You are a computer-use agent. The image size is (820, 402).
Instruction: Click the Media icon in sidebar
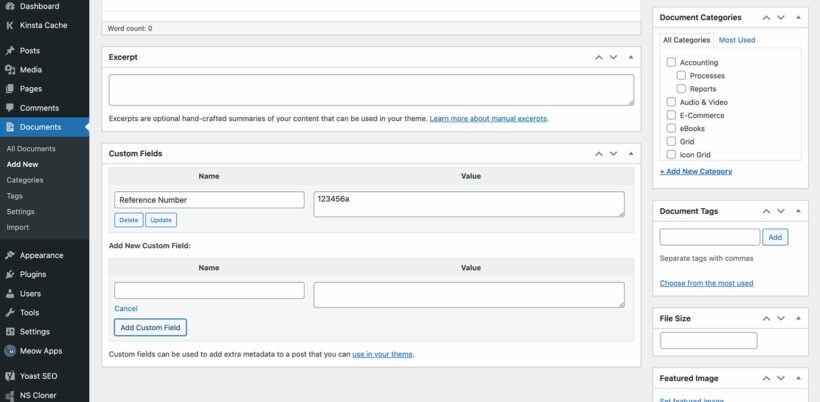9,70
